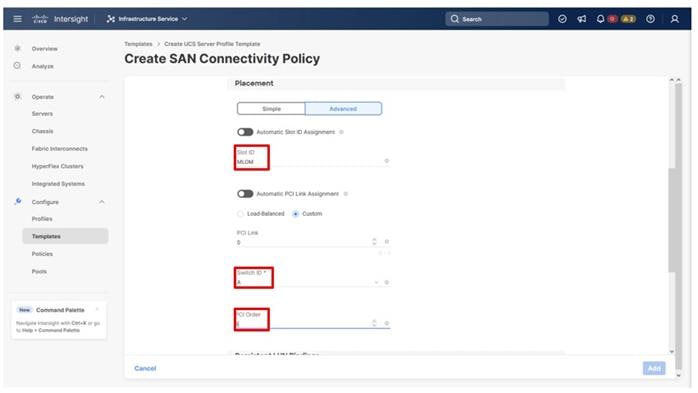Open the Infrastructure Service switcher dropdown
The height and width of the screenshot is (393, 698).
pos(147,19)
